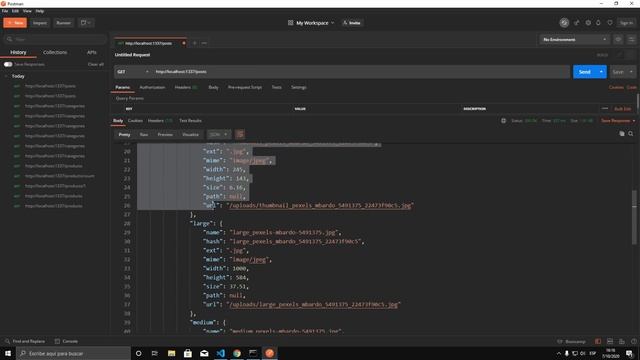The image size is (640, 360).
Task: Open the Console
Action: (66, 341)
